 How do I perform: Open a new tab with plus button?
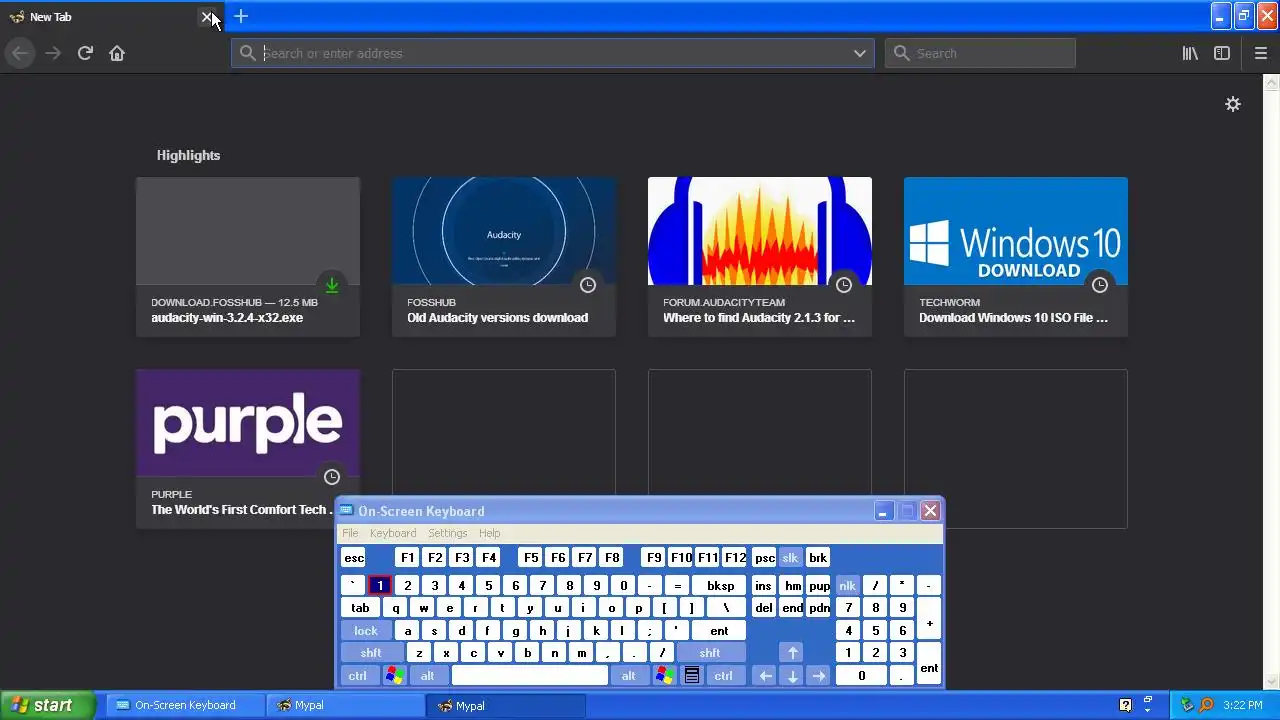(241, 16)
